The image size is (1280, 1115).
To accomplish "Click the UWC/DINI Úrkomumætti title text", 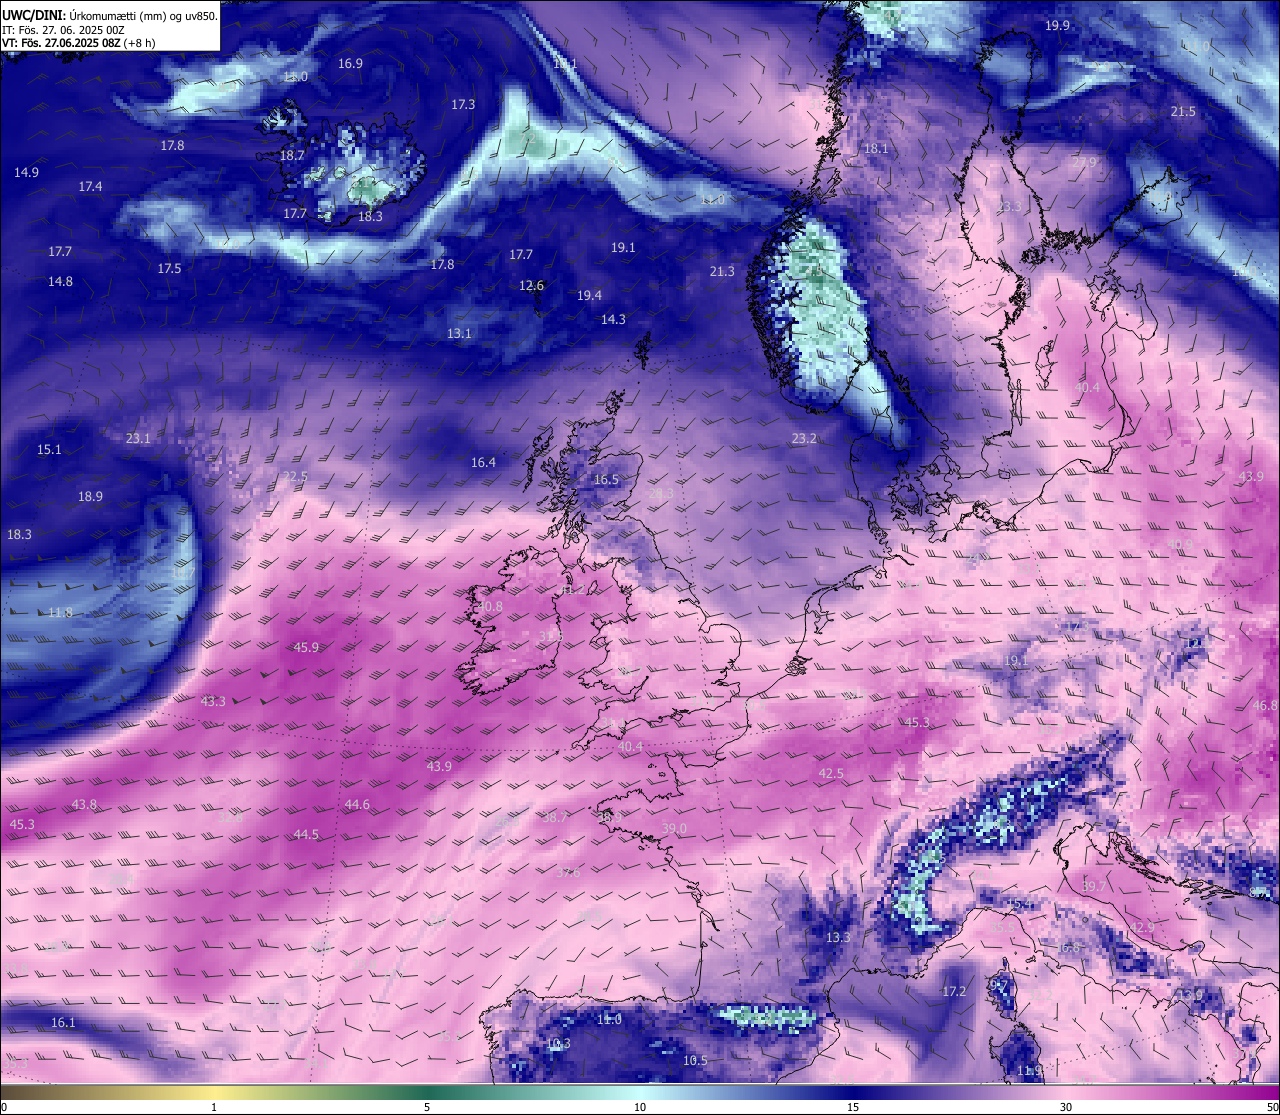I will (x=110, y=15).
